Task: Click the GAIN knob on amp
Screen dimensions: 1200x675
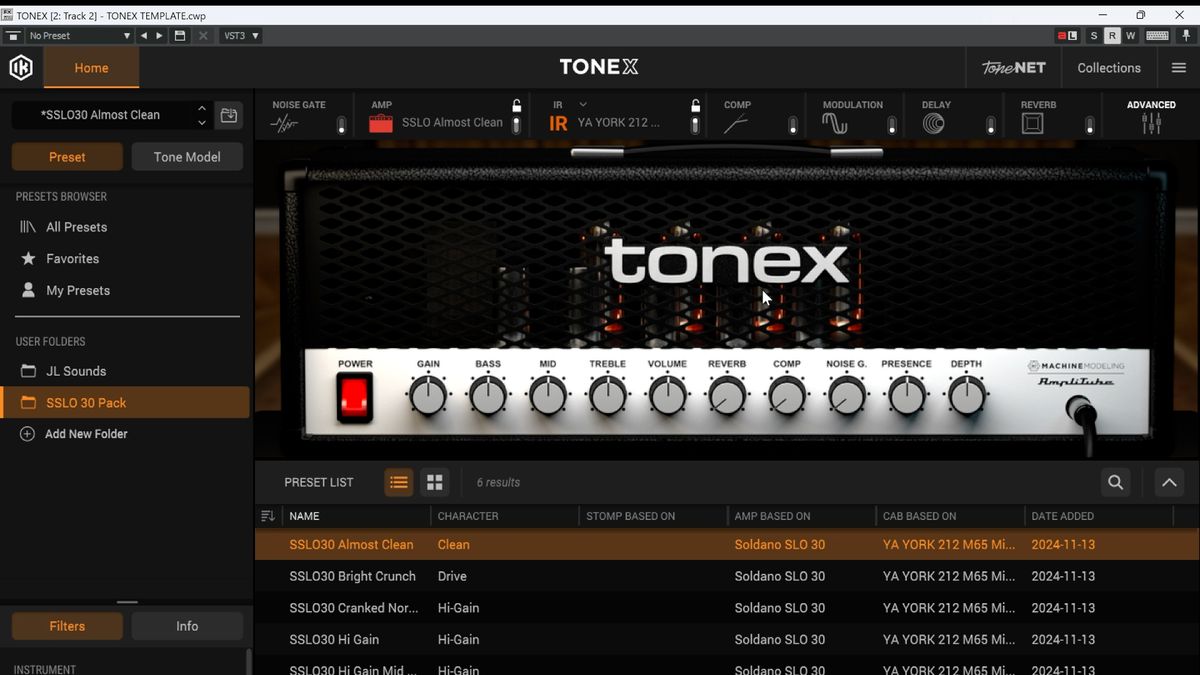Action: point(428,396)
